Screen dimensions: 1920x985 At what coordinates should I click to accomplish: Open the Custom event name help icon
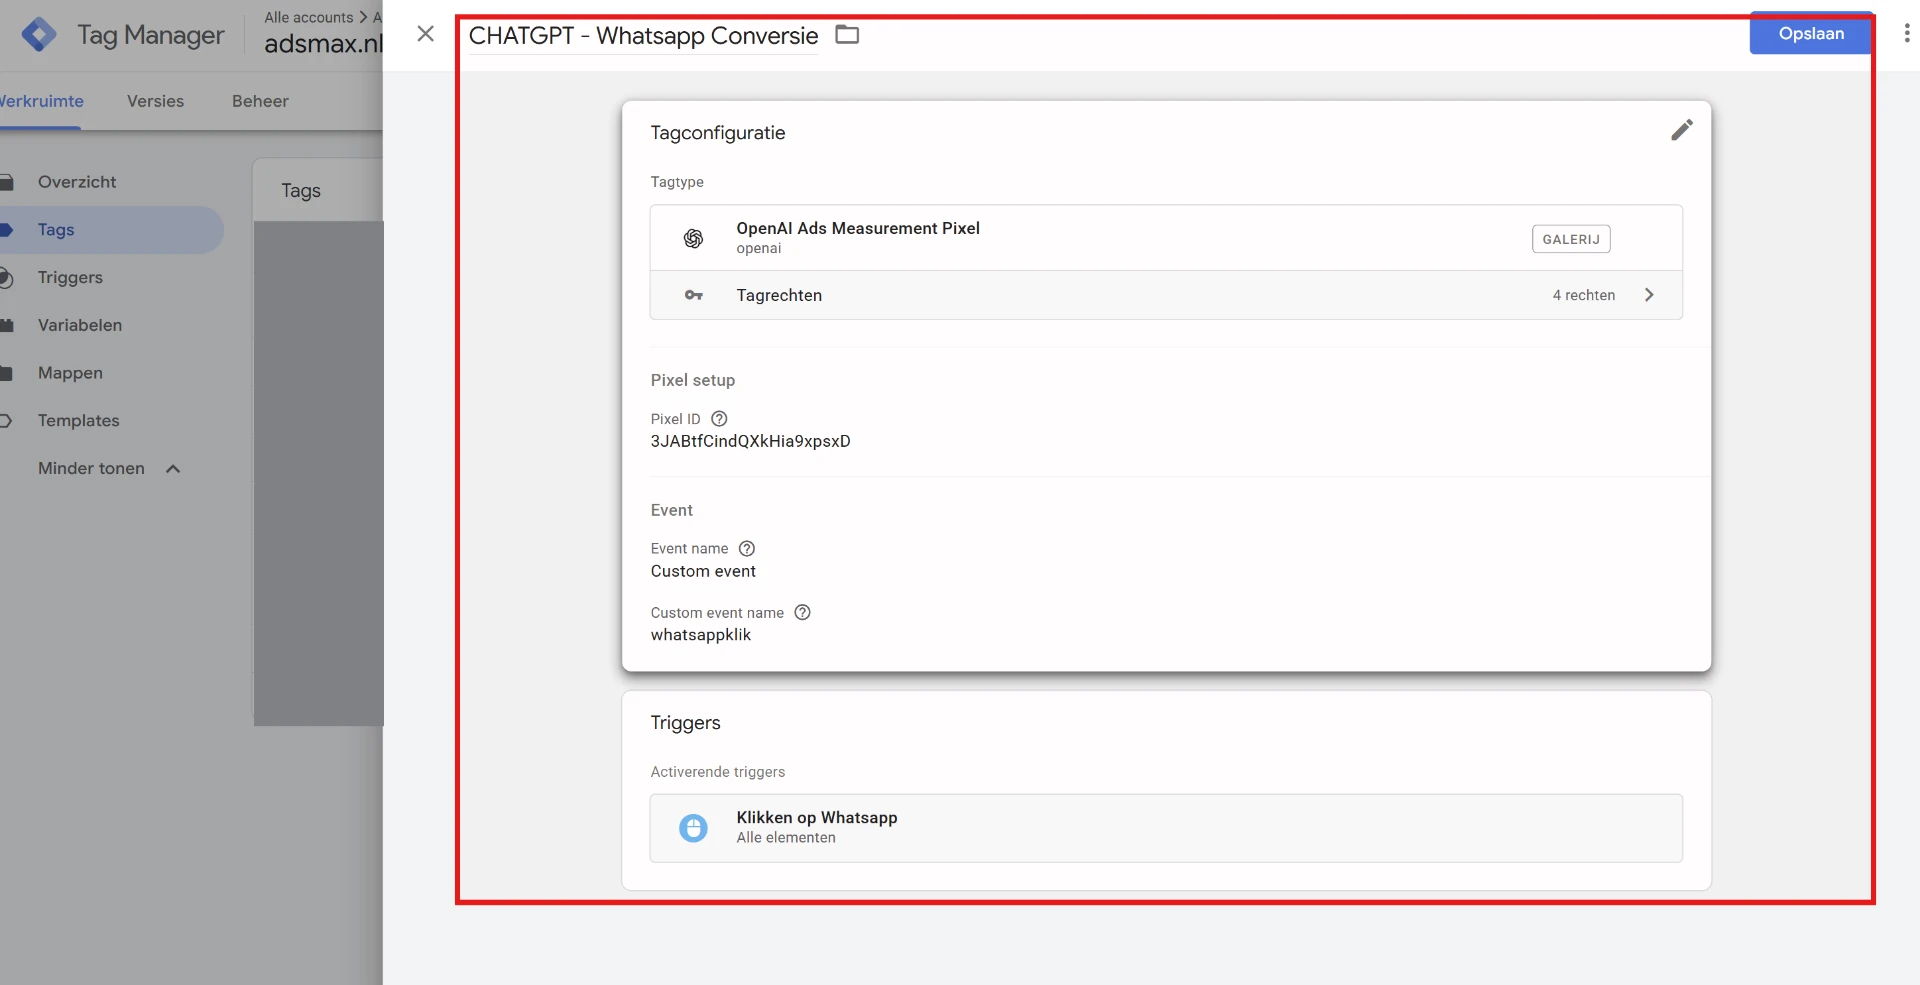(802, 612)
